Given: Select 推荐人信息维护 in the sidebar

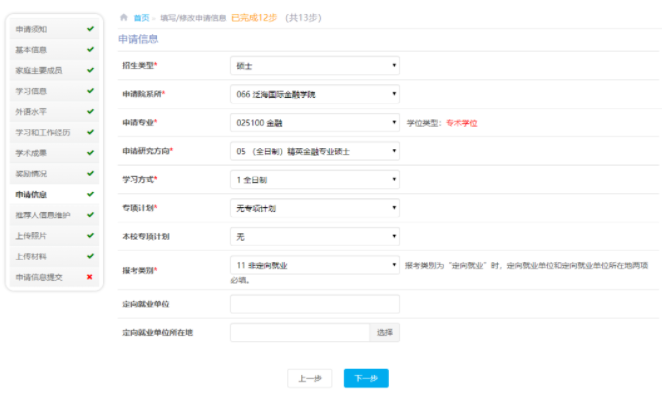Looking at the screenshot, I should 44,215.
